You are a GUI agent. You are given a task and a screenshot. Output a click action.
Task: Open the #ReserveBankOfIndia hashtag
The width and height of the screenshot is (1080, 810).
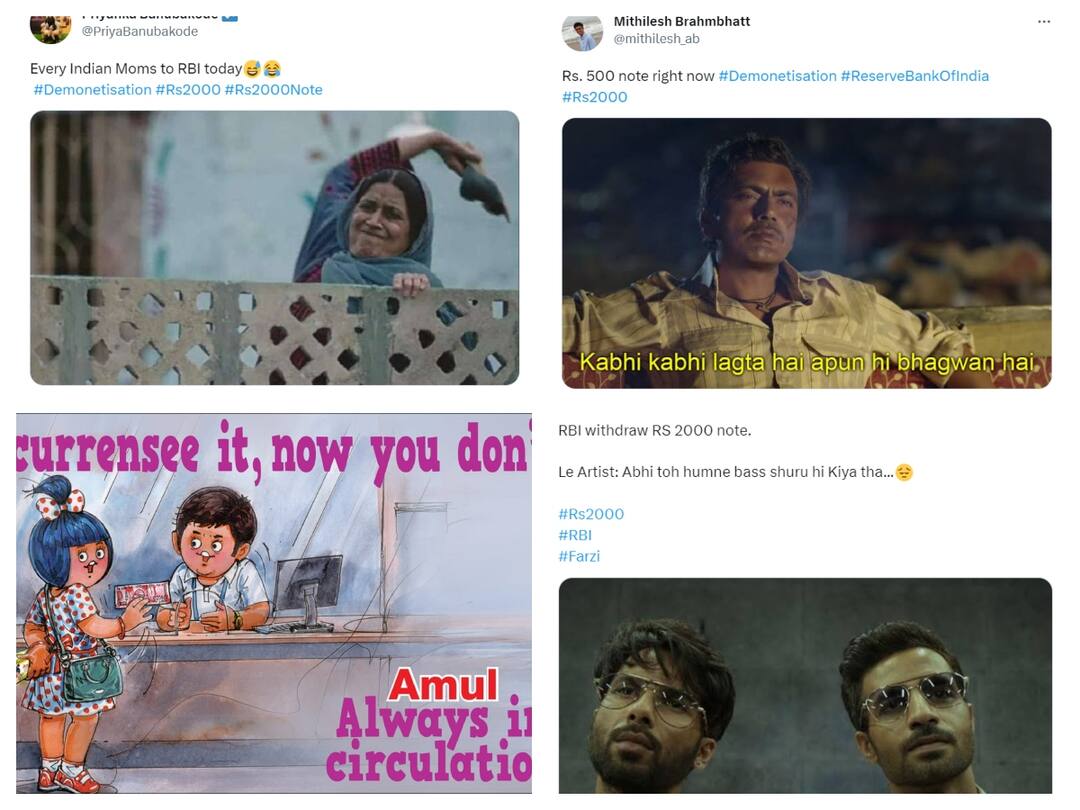(914, 76)
